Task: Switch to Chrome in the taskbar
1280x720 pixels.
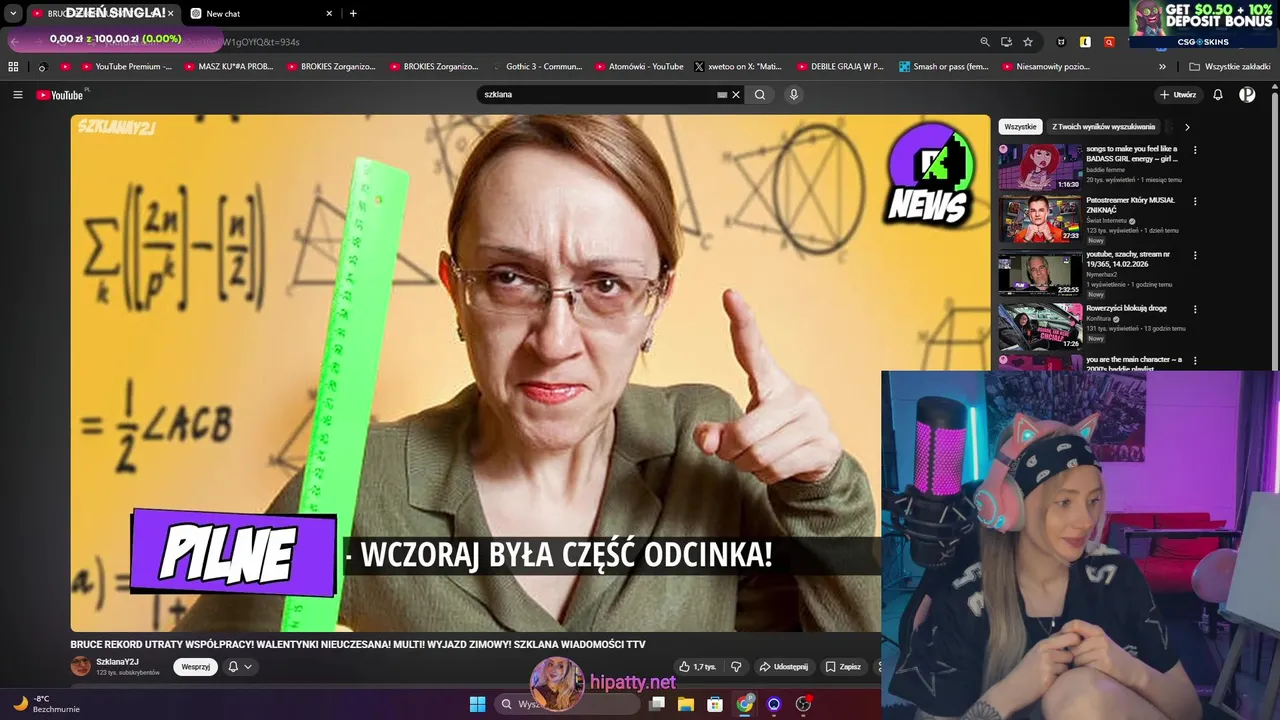Action: [x=745, y=704]
